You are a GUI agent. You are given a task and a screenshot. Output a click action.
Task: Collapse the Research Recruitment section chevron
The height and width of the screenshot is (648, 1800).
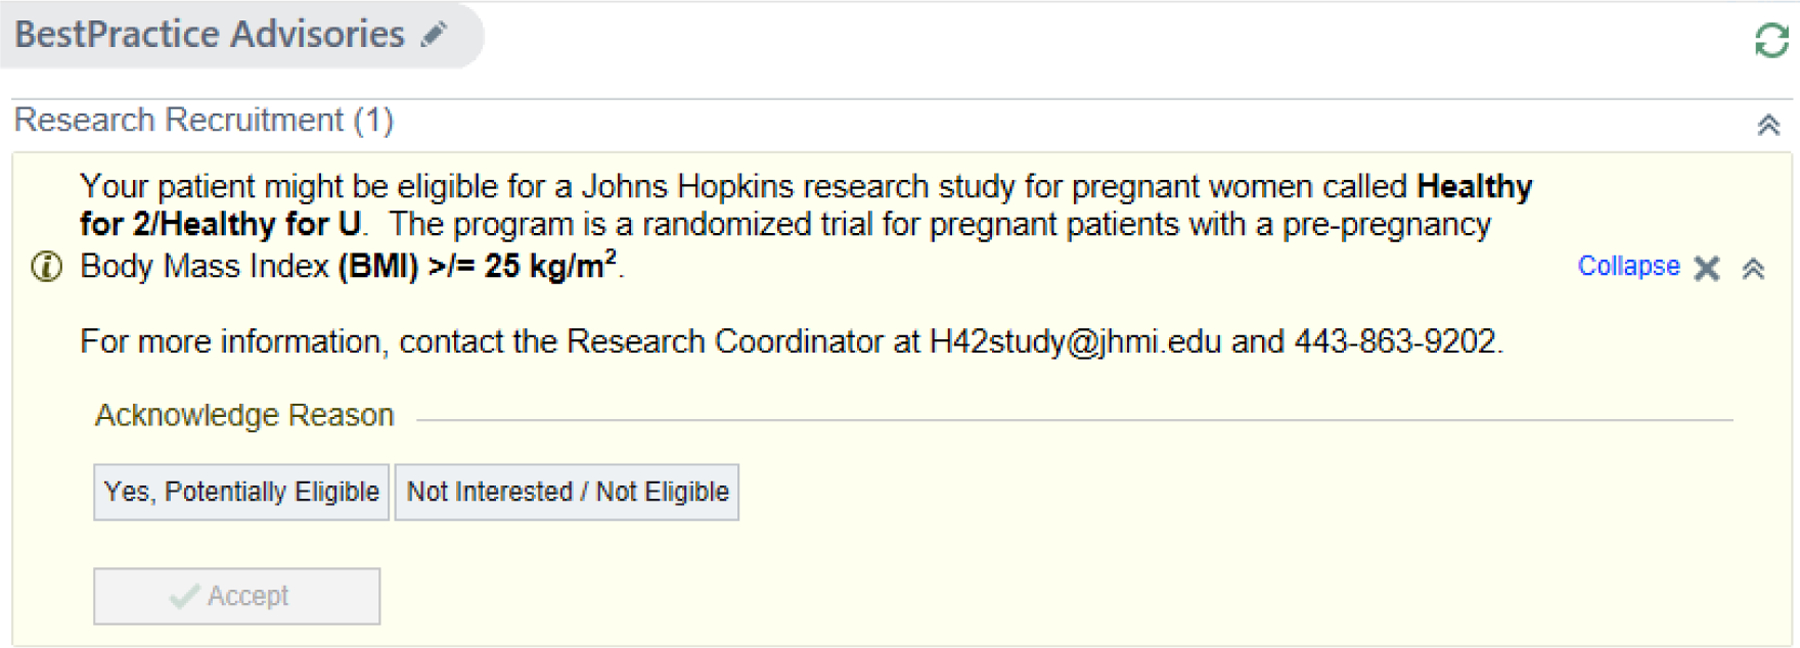(x=1768, y=125)
